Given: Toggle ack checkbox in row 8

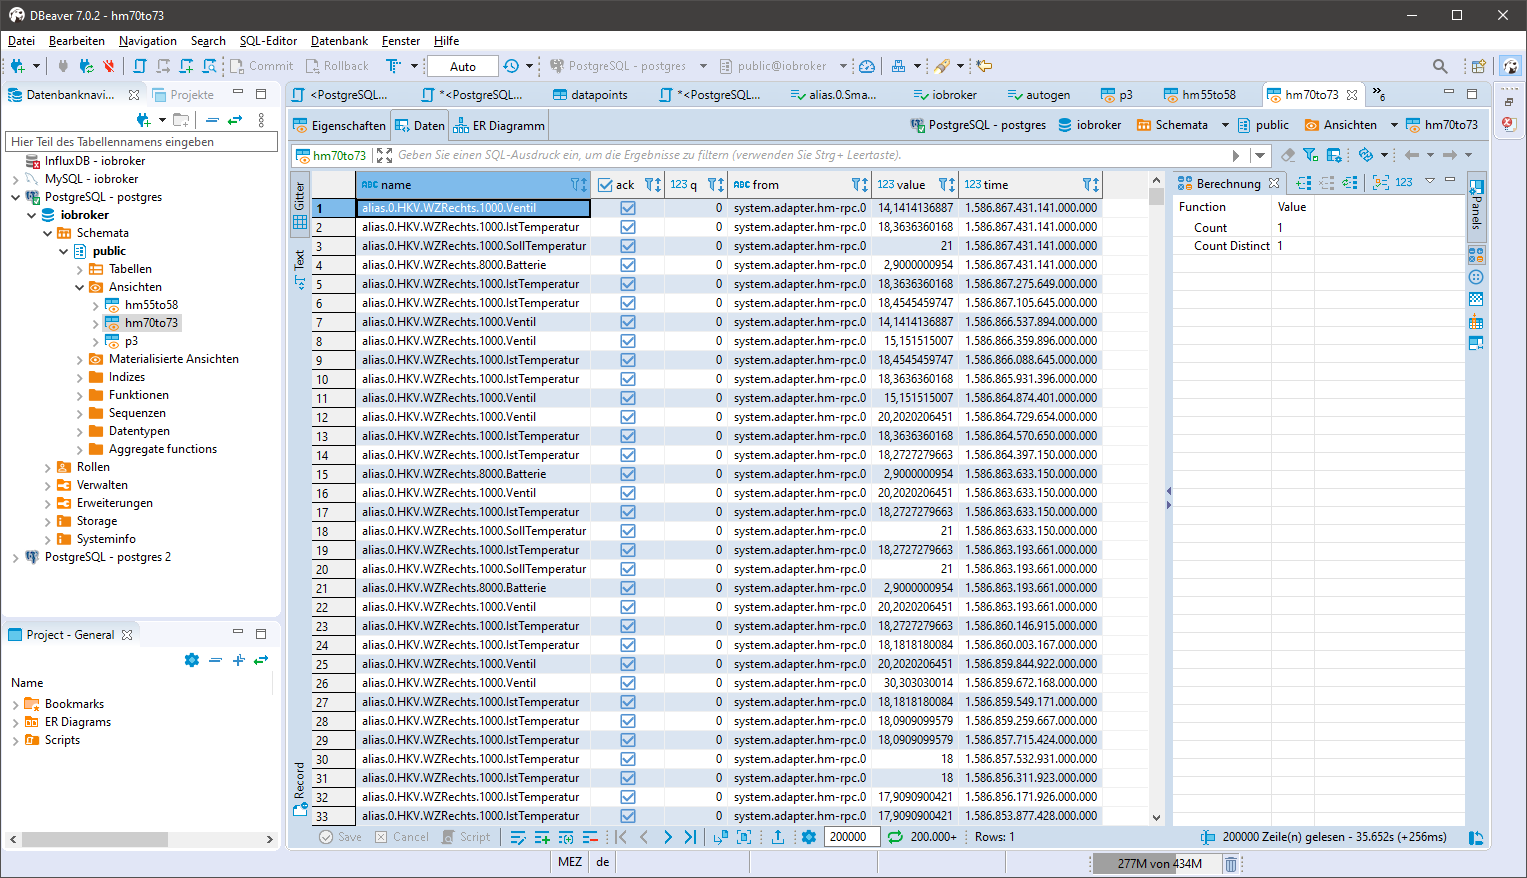Looking at the screenshot, I should (628, 341).
